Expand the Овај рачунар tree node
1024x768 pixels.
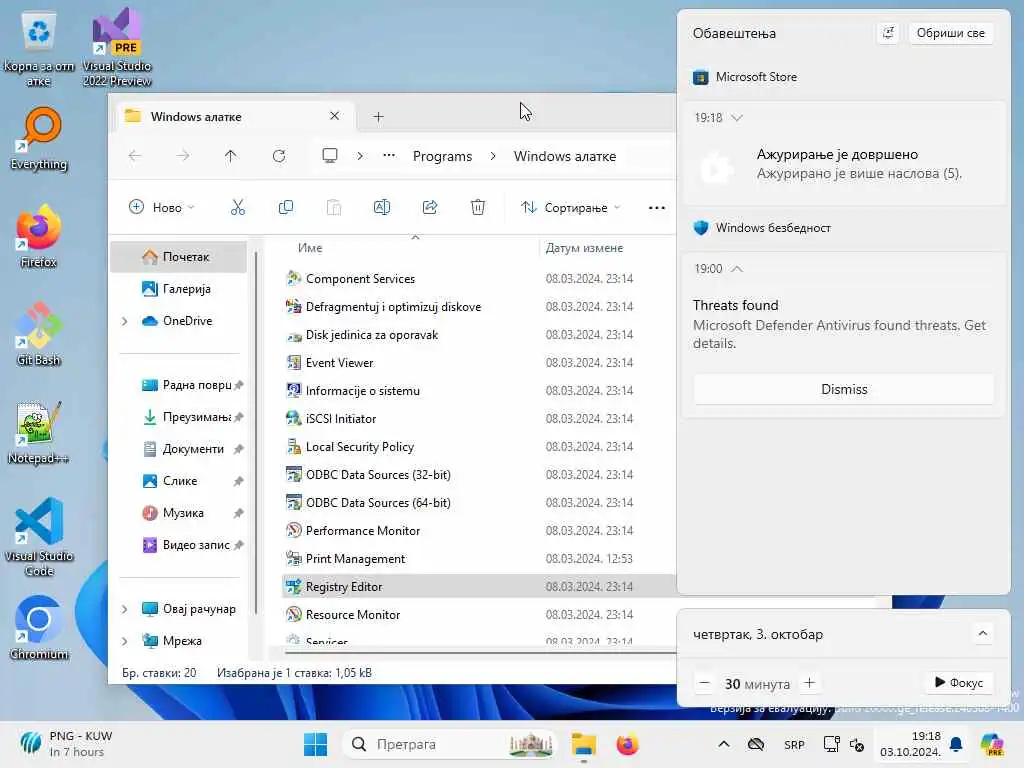point(125,609)
